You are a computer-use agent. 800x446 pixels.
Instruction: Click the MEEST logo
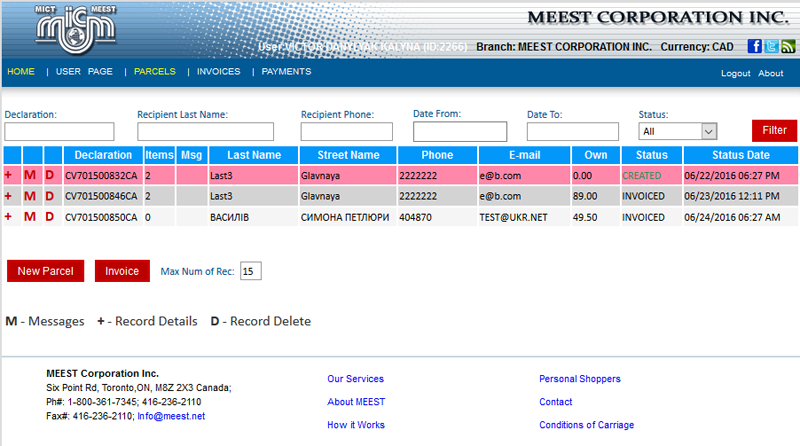click(x=76, y=30)
